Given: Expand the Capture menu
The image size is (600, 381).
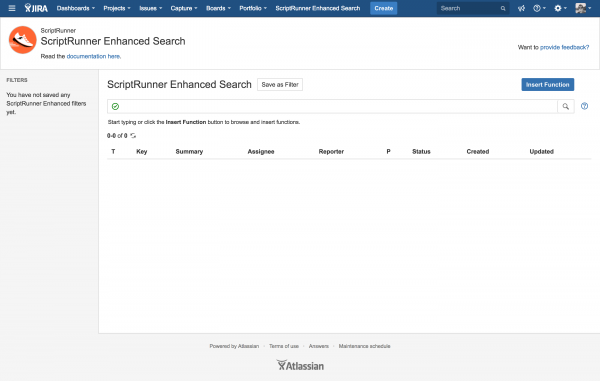Looking at the screenshot, I should coord(184,8).
